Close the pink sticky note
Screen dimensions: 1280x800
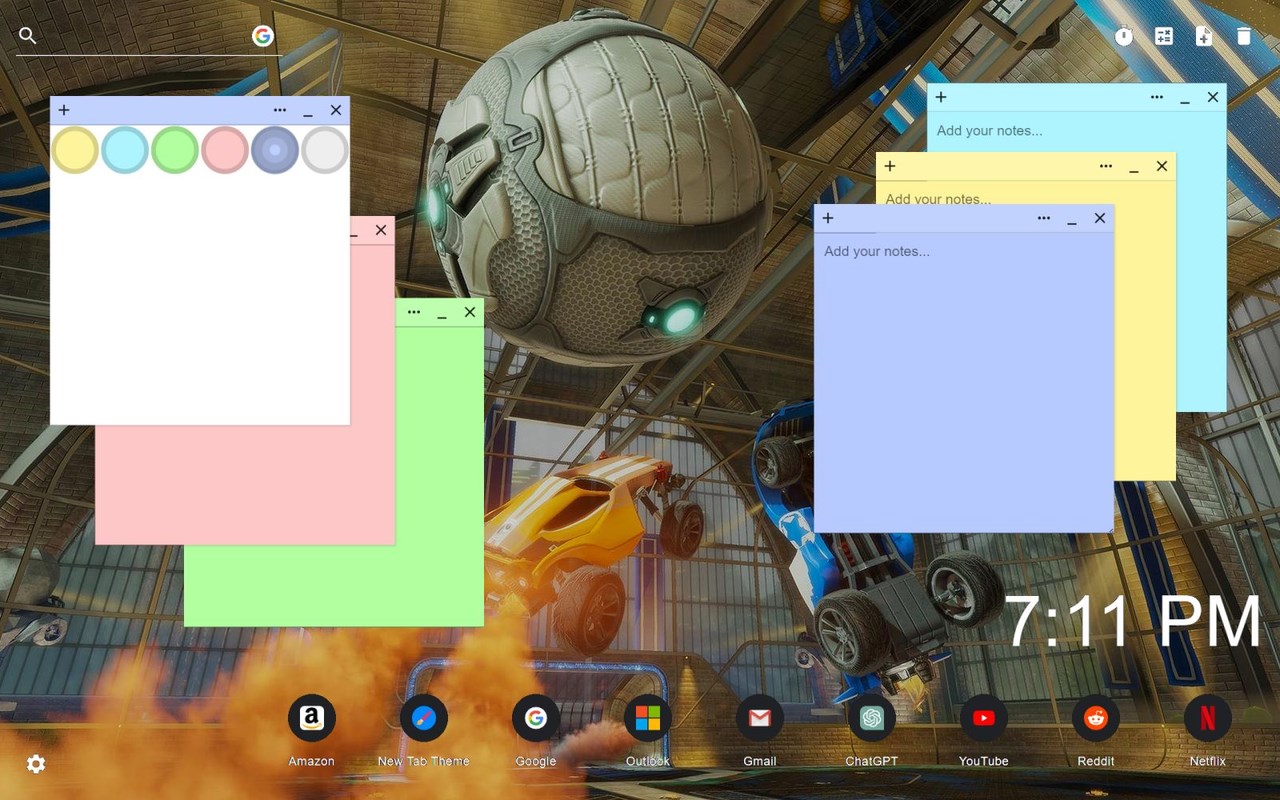tap(381, 230)
